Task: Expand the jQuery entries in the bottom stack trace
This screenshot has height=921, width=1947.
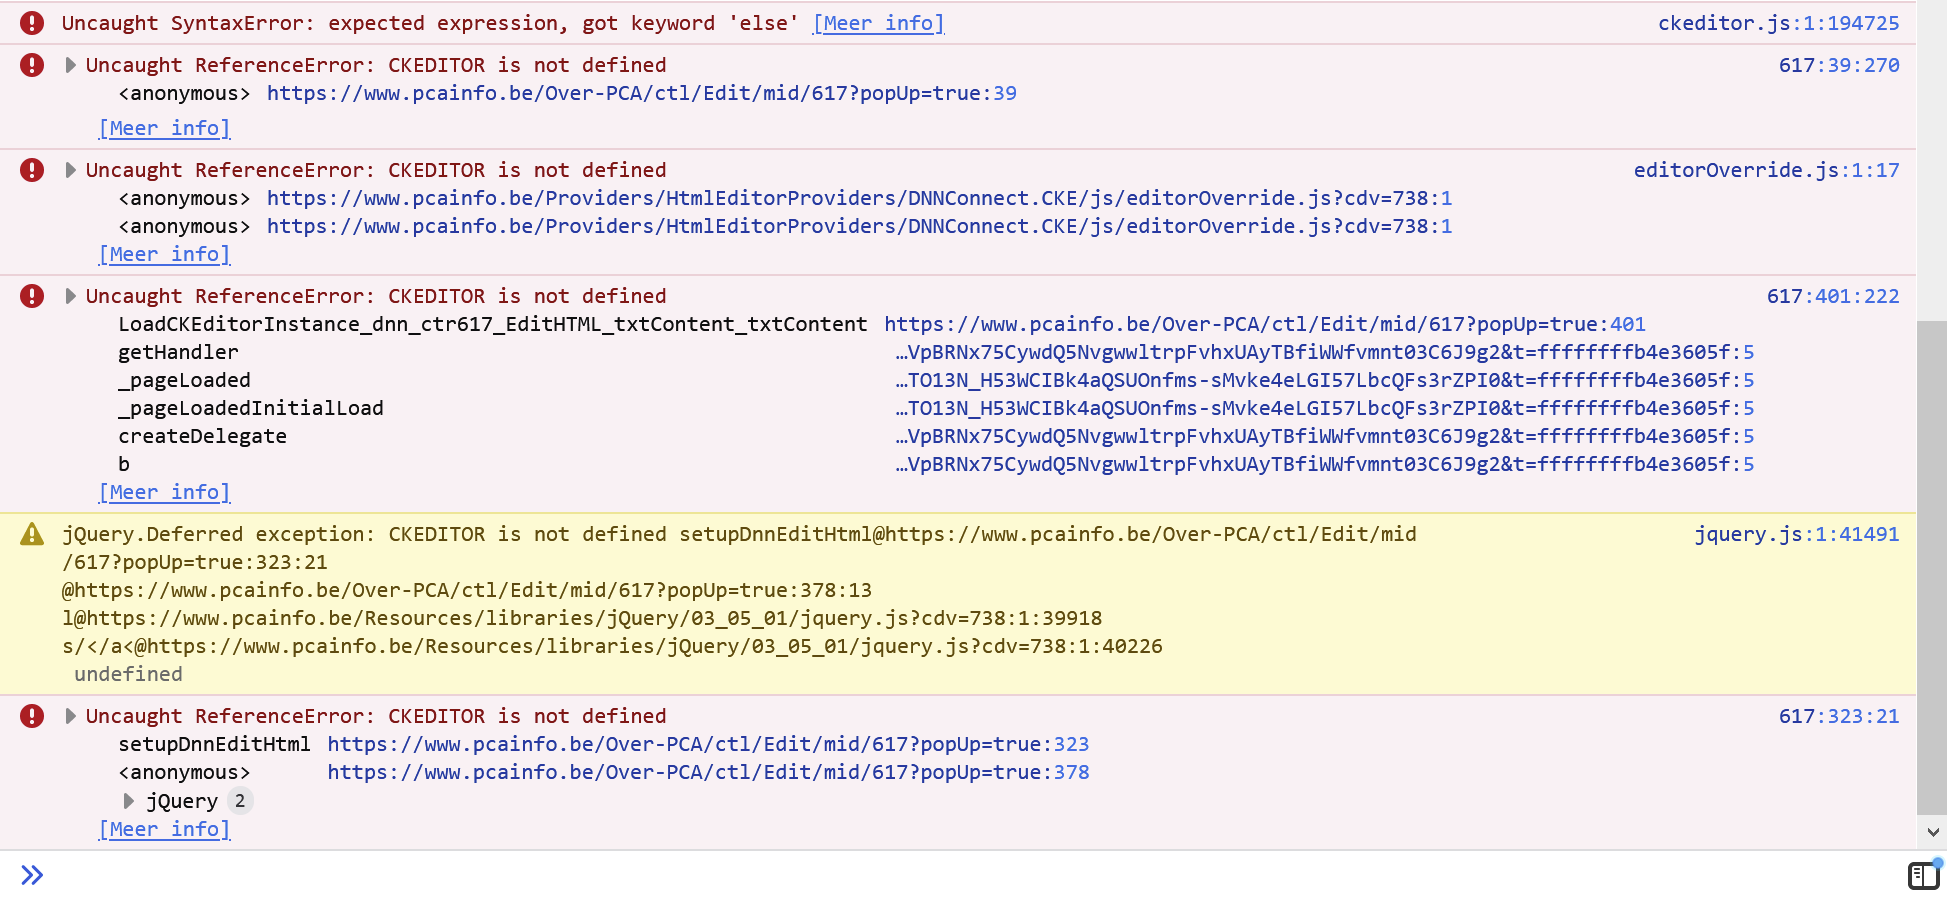Action: 128,800
